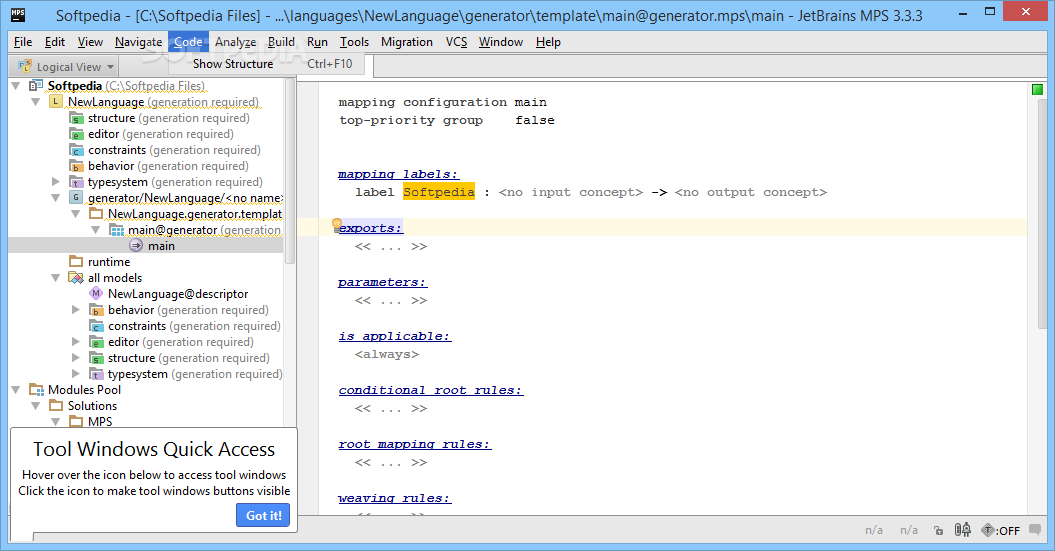Image resolution: width=1055 pixels, height=551 pixels.
Task: Click the Solutions folder icon
Action: (x=56, y=406)
